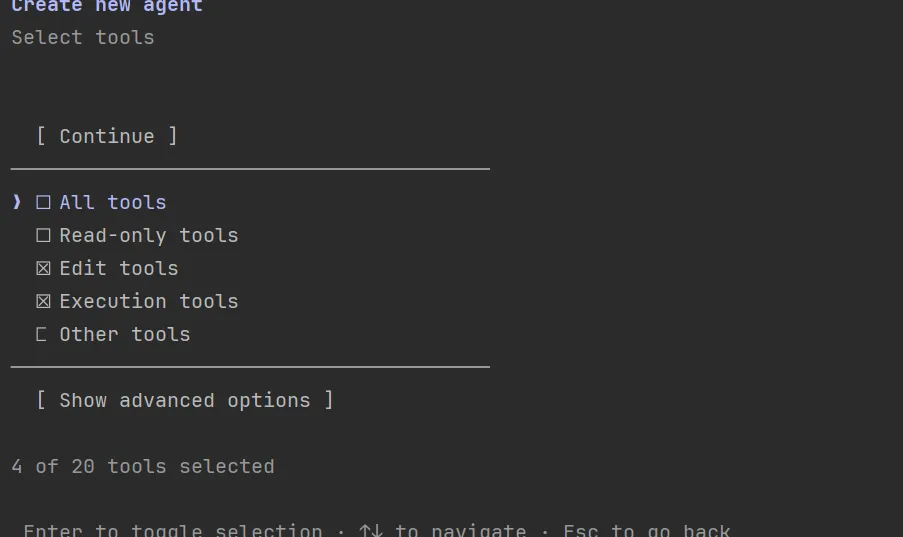This screenshot has width=903, height=537.
Task: Select the Edit tools label text
Action: (119, 269)
